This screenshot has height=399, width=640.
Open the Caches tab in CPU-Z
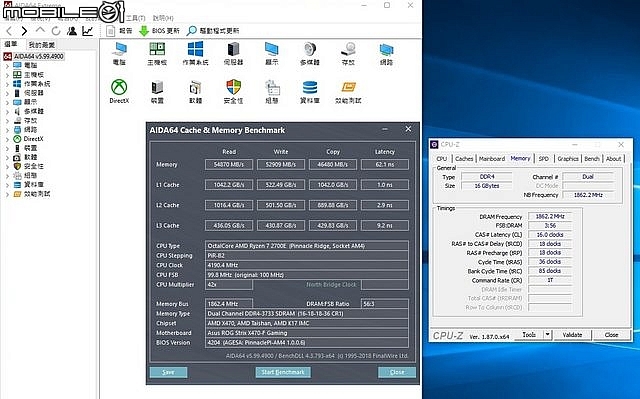coord(464,159)
